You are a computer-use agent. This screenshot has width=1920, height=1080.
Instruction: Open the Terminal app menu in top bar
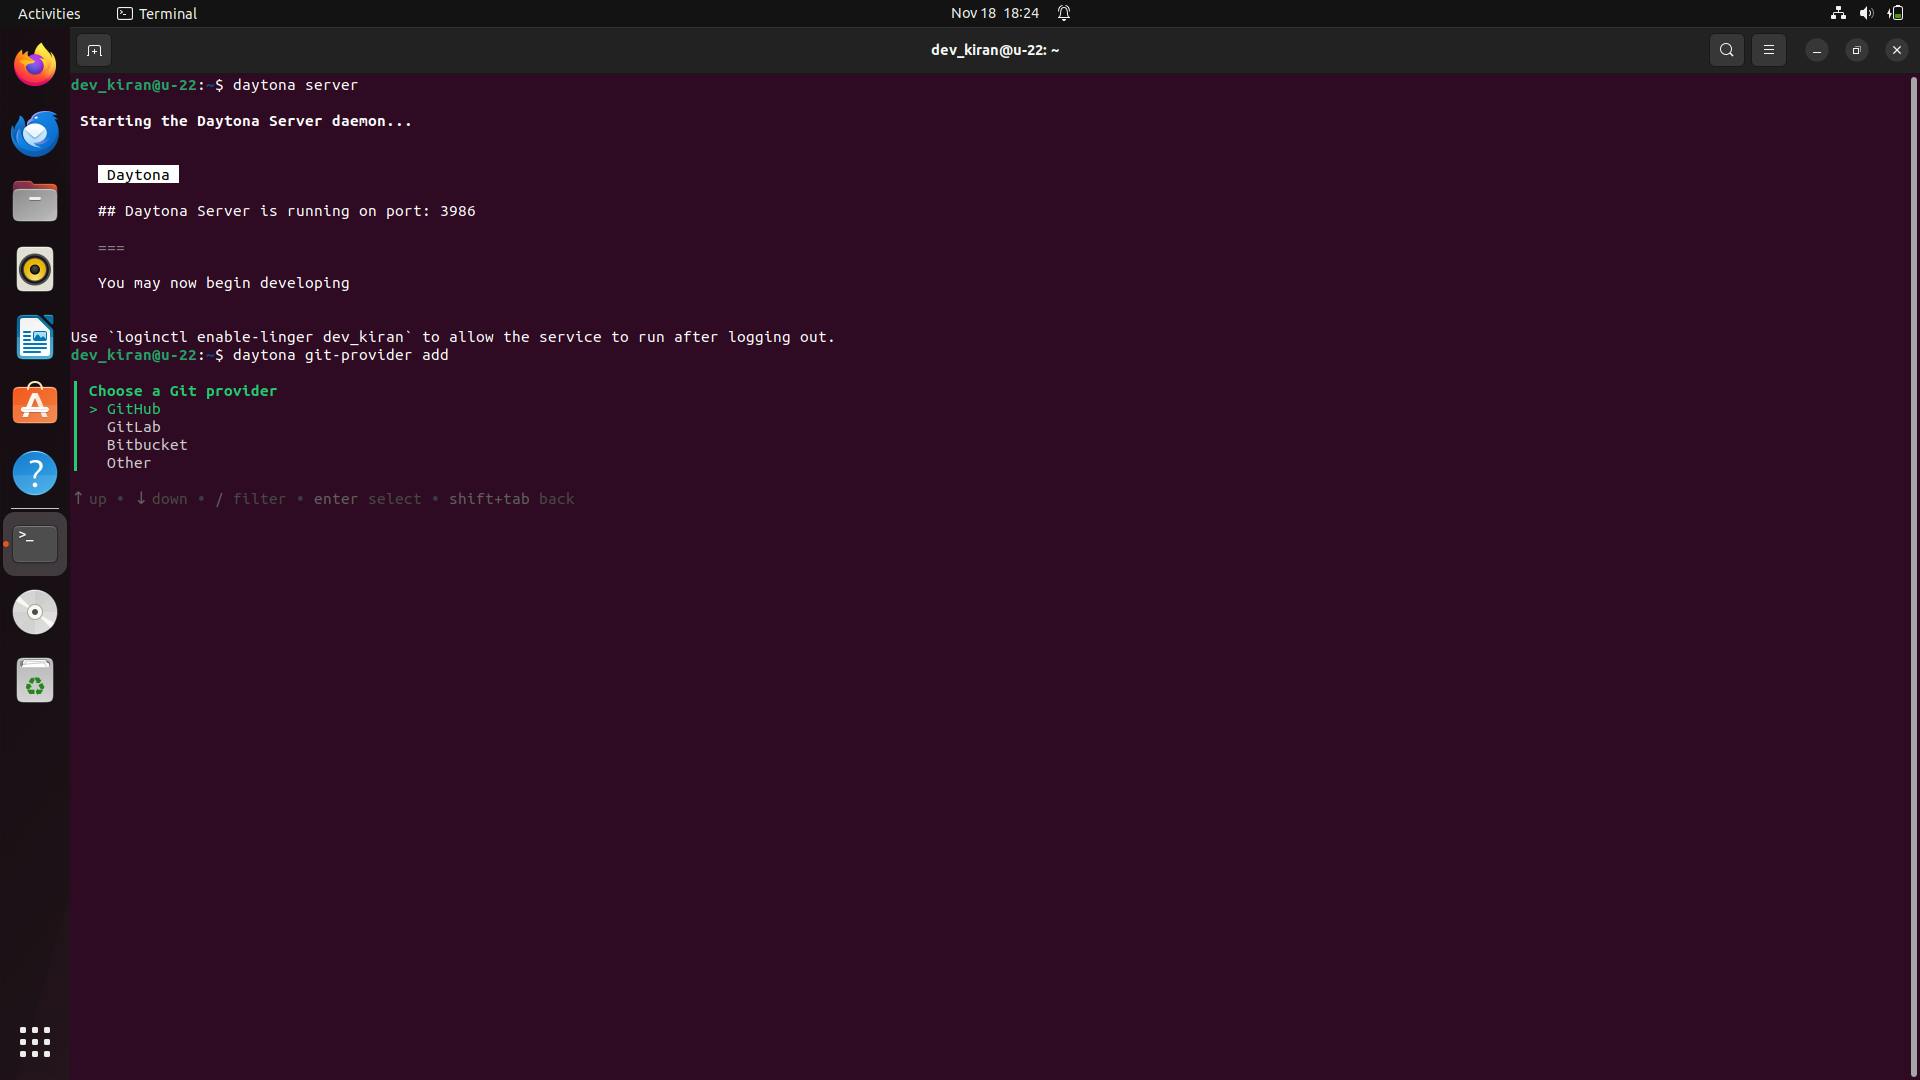pyautogui.click(x=157, y=13)
